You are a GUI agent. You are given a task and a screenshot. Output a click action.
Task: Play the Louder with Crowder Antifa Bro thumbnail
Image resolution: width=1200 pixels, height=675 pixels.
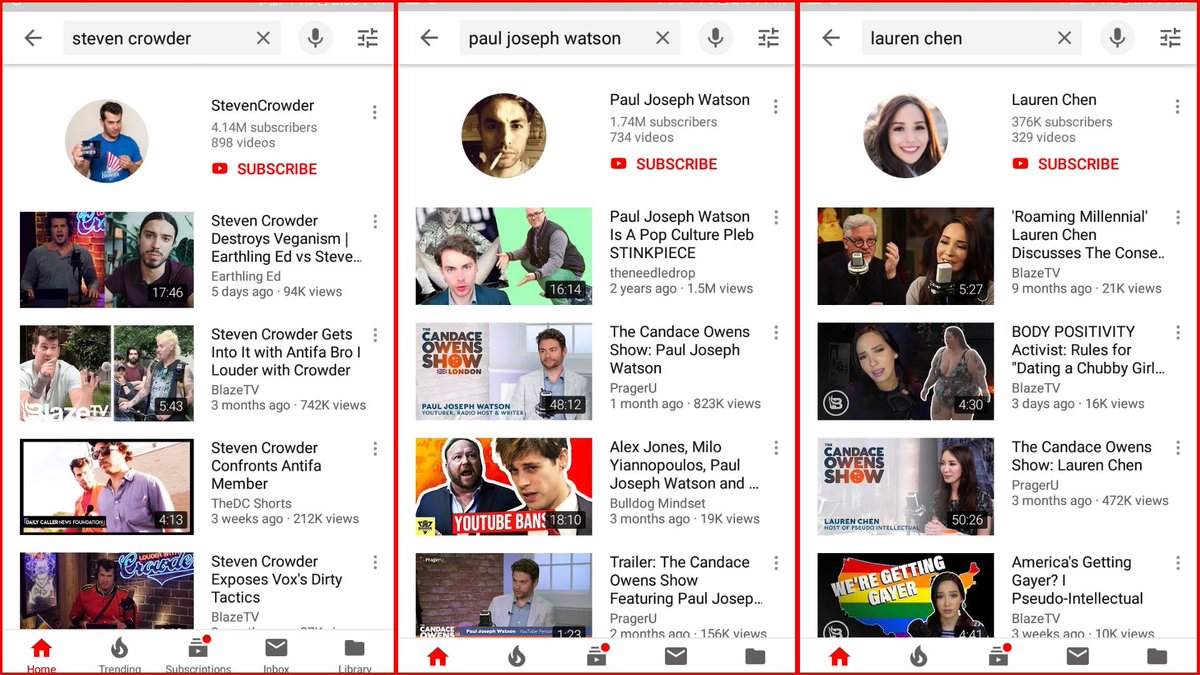(x=107, y=373)
